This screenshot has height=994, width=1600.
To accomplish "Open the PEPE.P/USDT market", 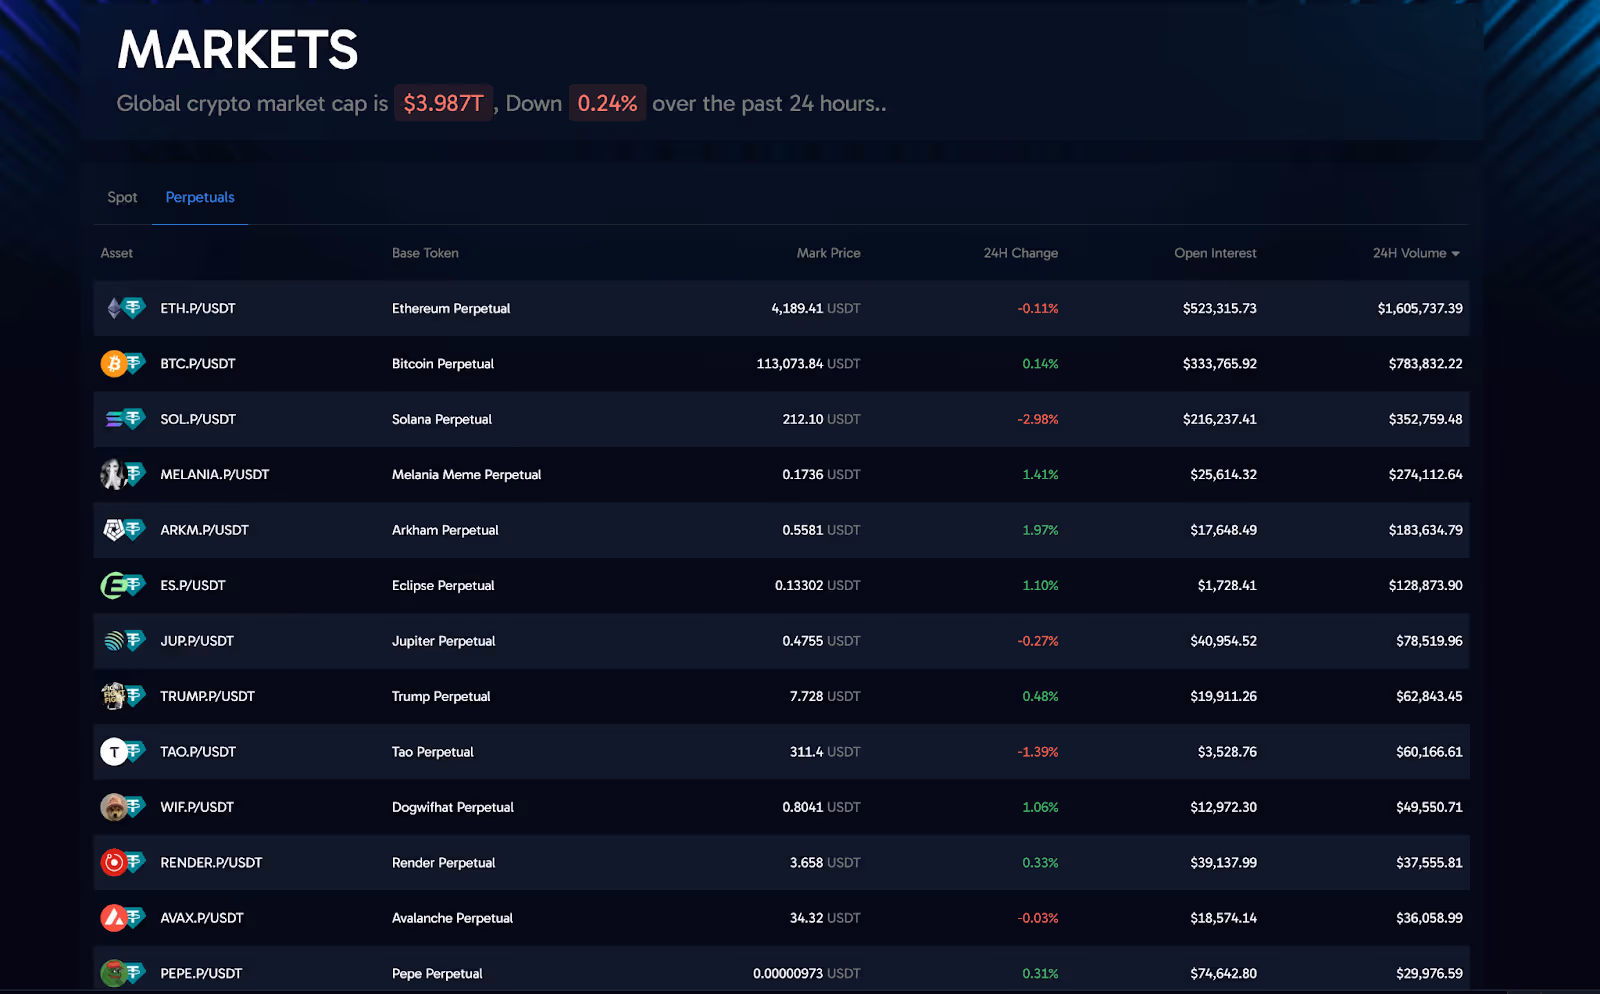I will (x=201, y=973).
